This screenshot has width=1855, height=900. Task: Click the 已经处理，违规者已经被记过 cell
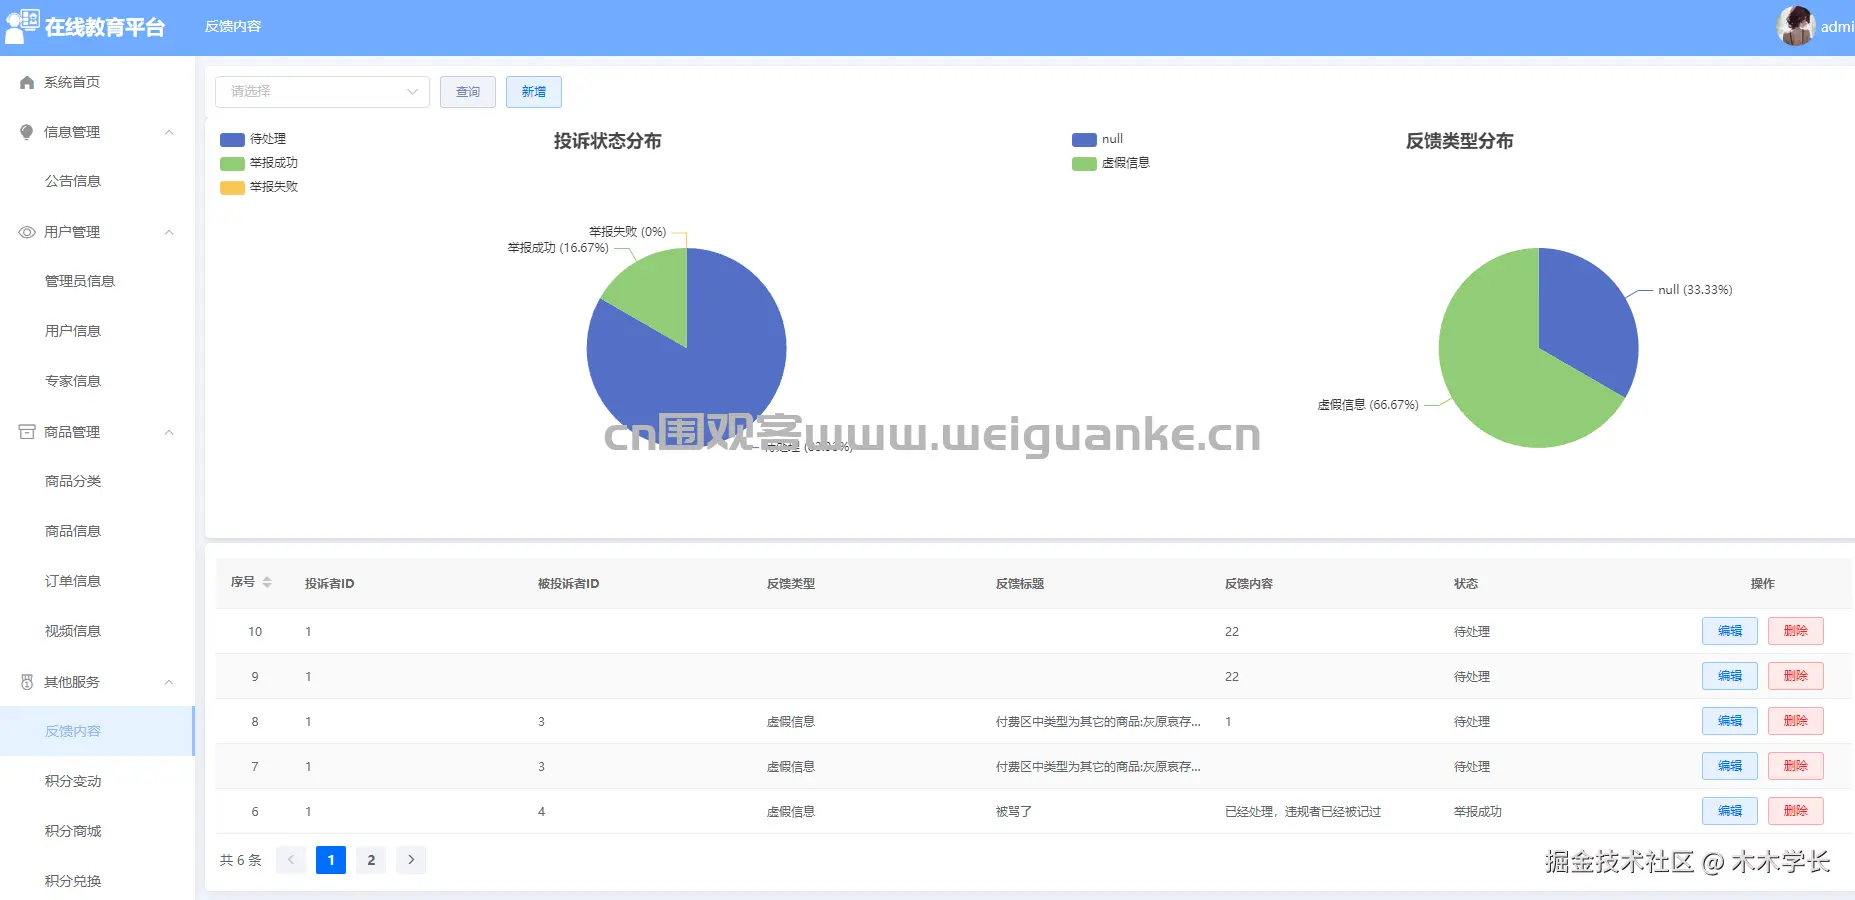click(x=1303, y=812)
